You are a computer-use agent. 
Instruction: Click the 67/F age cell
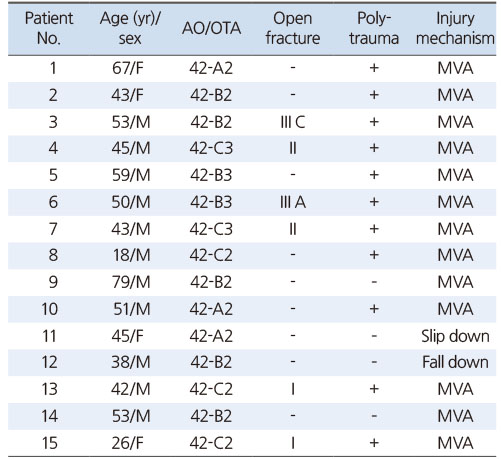click(128, 68)
